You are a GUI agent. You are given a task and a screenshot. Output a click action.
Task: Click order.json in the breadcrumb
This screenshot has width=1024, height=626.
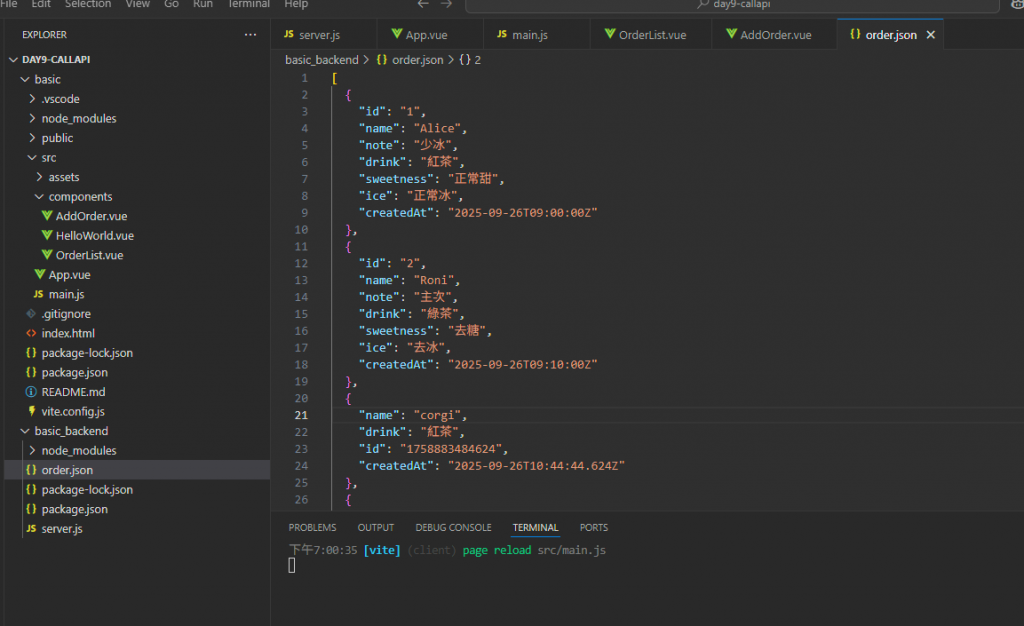[417, 60]
